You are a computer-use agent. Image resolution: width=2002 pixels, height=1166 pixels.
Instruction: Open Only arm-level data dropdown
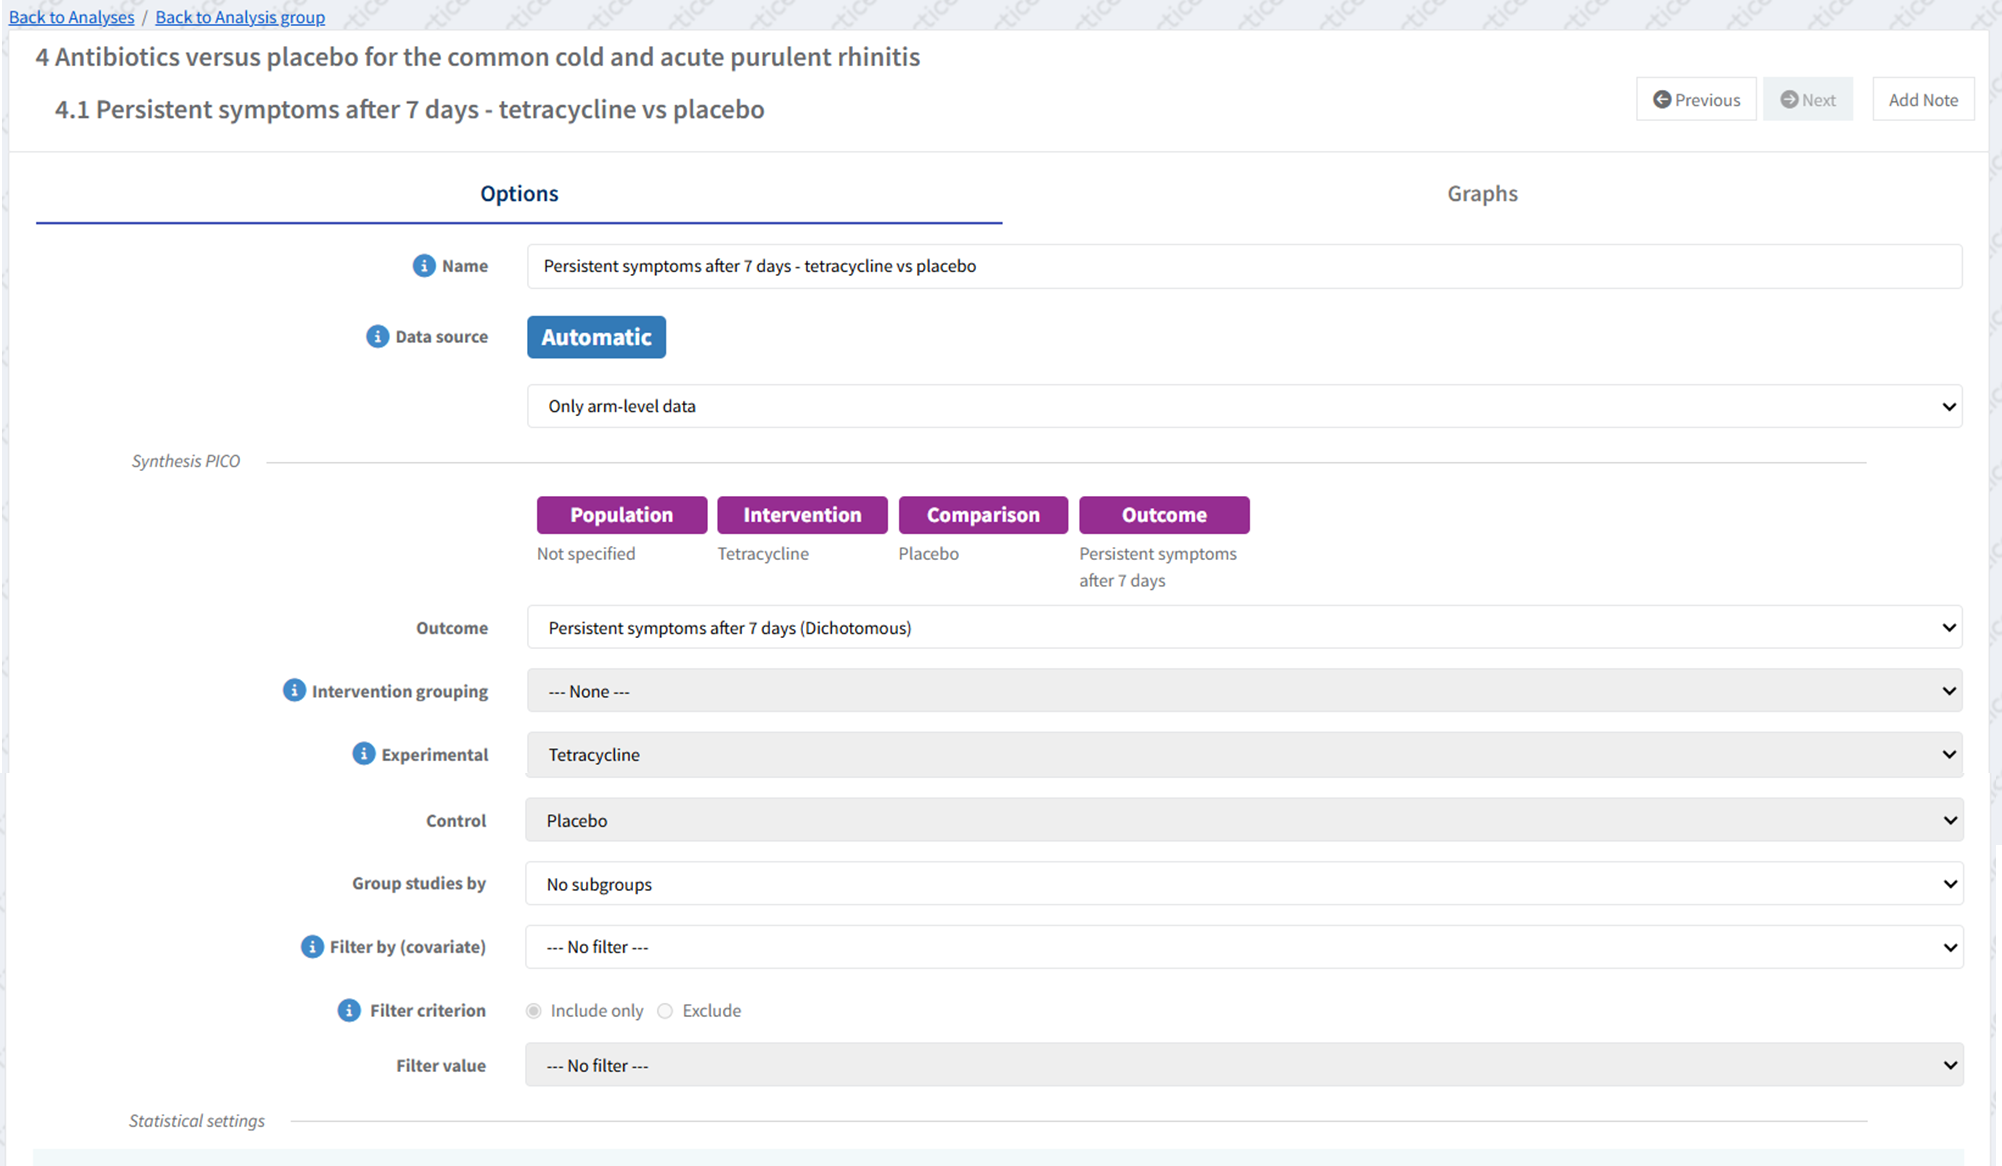click(1243, 407)
